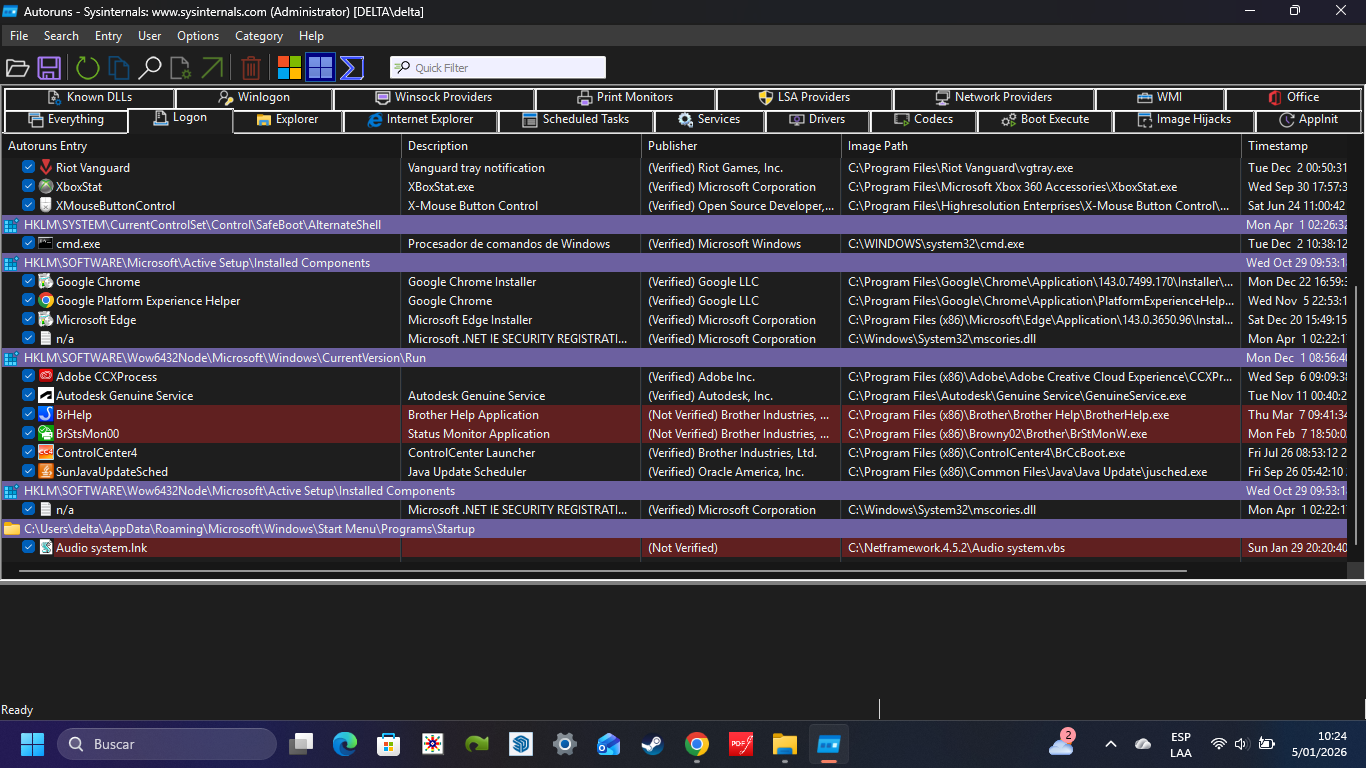The image size is (1366, 768).
Task: Open Steam from the taskbar
Action: [653, 744]
